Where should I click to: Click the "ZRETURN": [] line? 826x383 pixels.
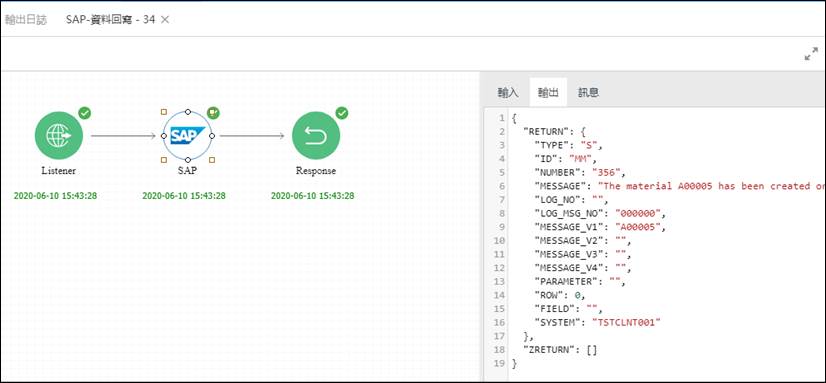pyautogui.click(x=560, y=350)
